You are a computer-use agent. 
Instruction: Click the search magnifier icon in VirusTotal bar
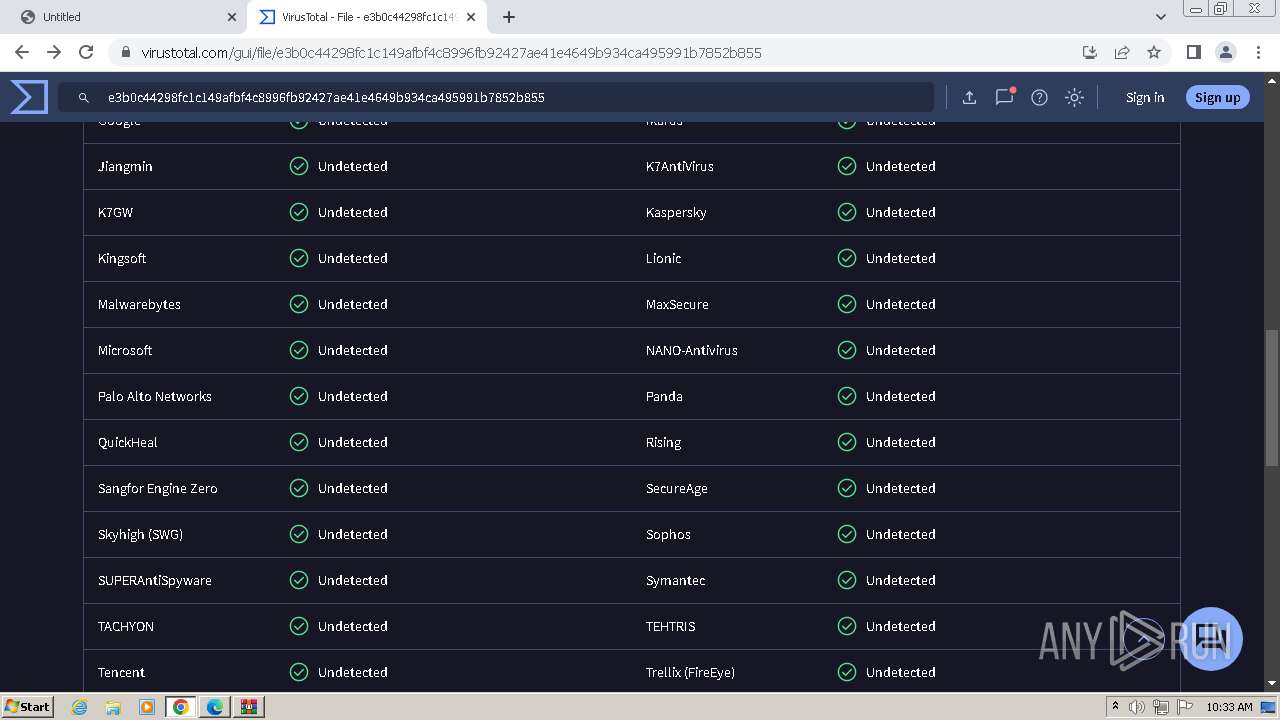tap(84, 98)
